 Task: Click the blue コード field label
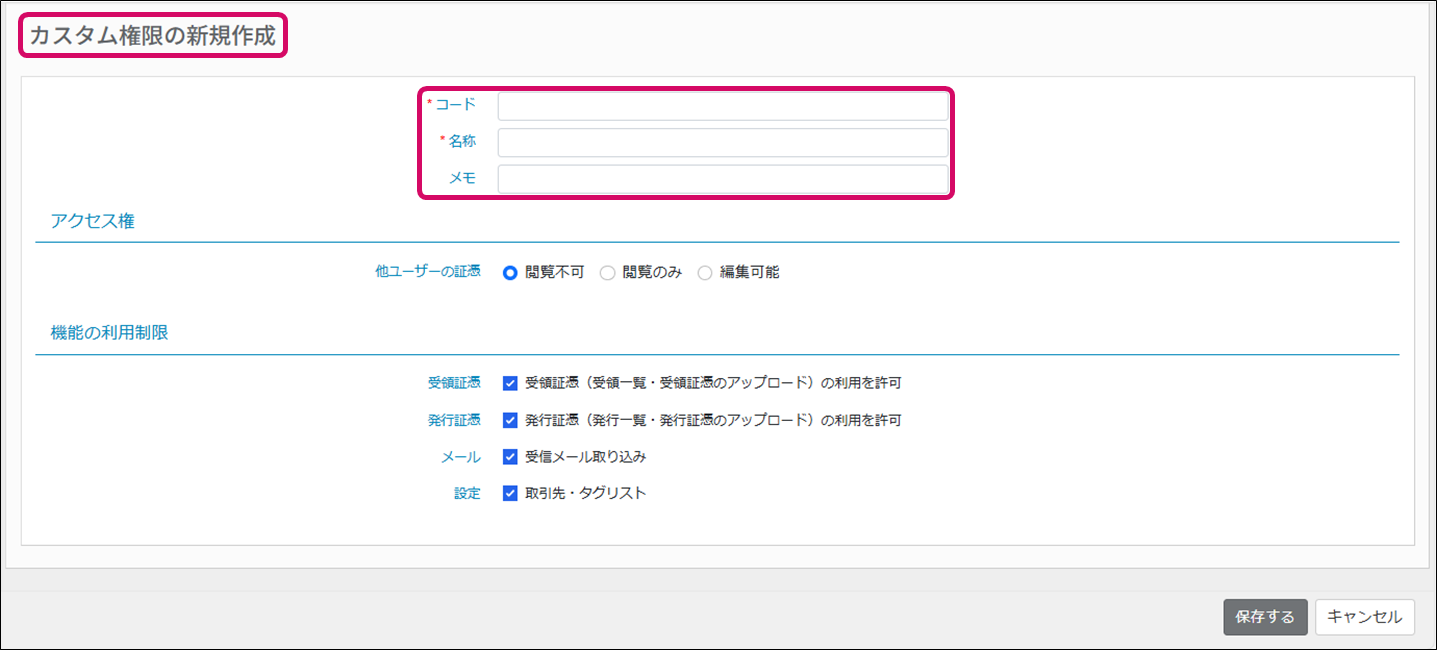tap(455, 105)
